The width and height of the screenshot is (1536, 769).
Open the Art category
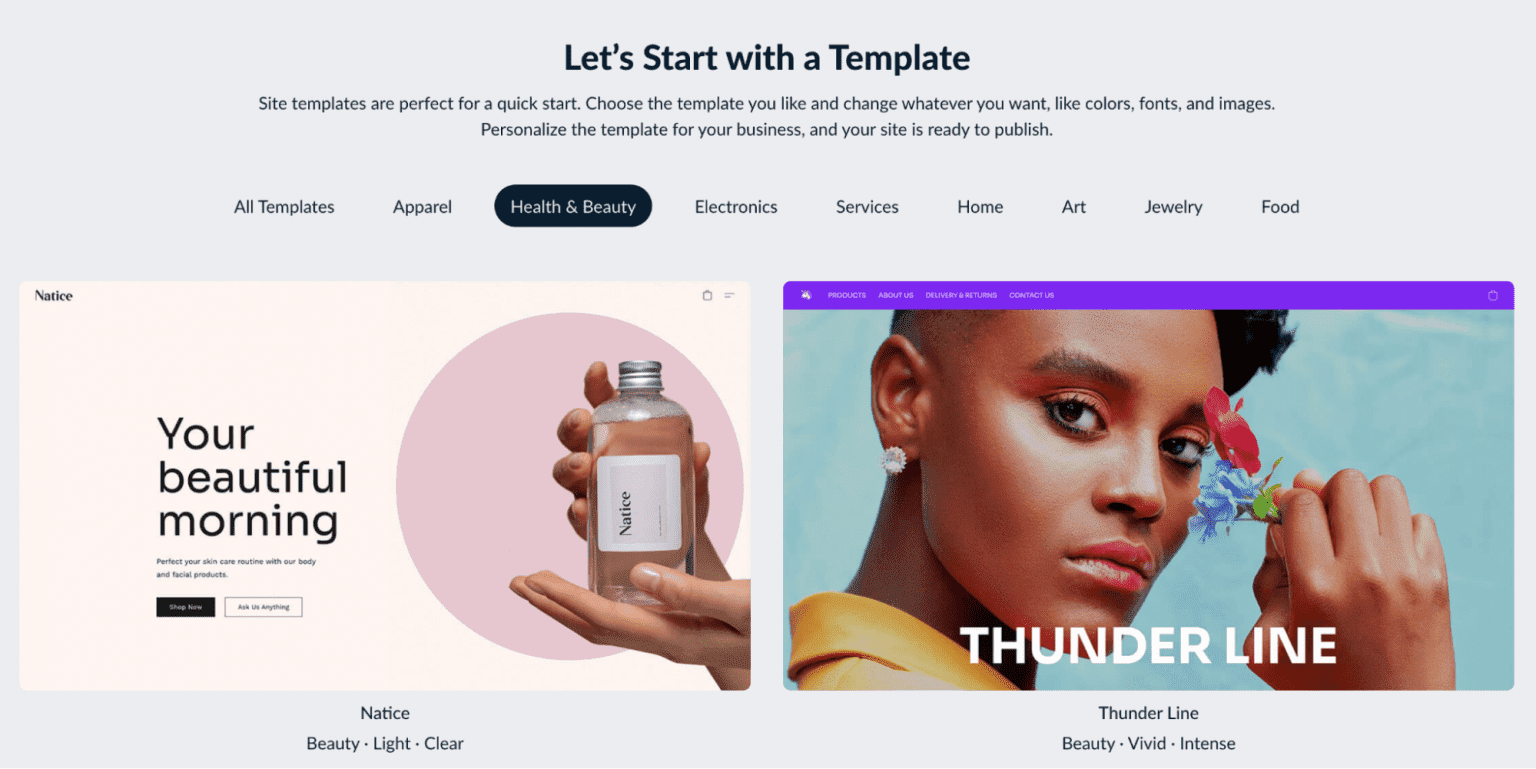[x=1074, y=207]
